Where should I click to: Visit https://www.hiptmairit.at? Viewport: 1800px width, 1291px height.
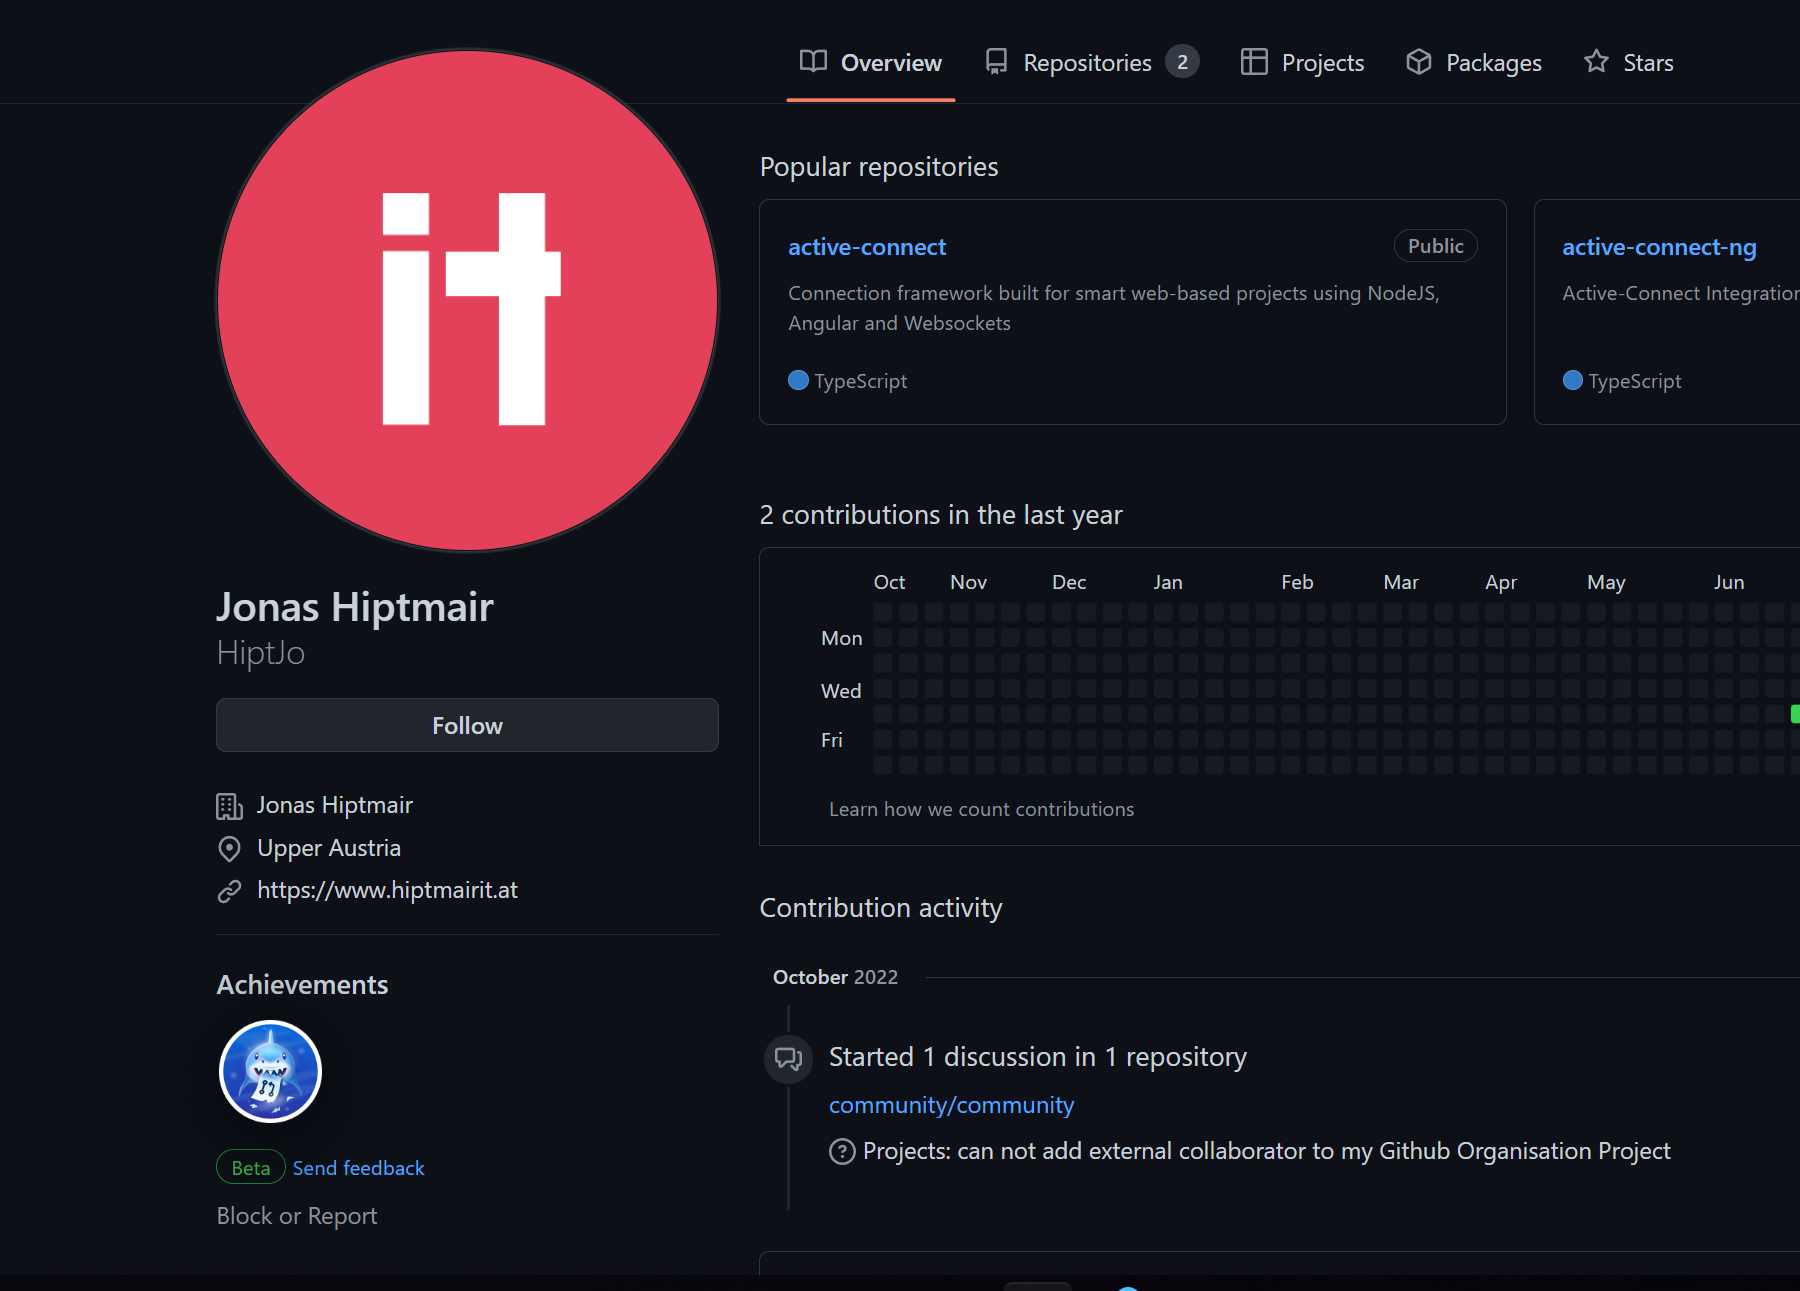coord(387,890)
